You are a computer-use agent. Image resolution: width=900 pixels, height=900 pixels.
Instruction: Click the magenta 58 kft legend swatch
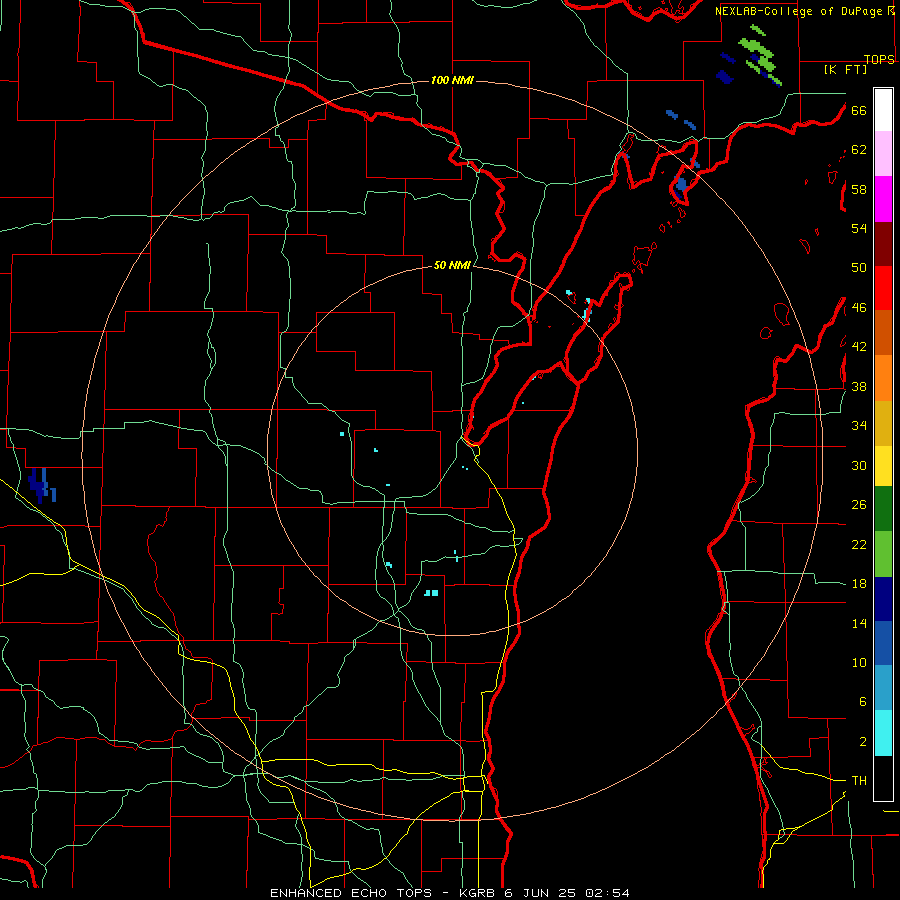pos(883,199)
